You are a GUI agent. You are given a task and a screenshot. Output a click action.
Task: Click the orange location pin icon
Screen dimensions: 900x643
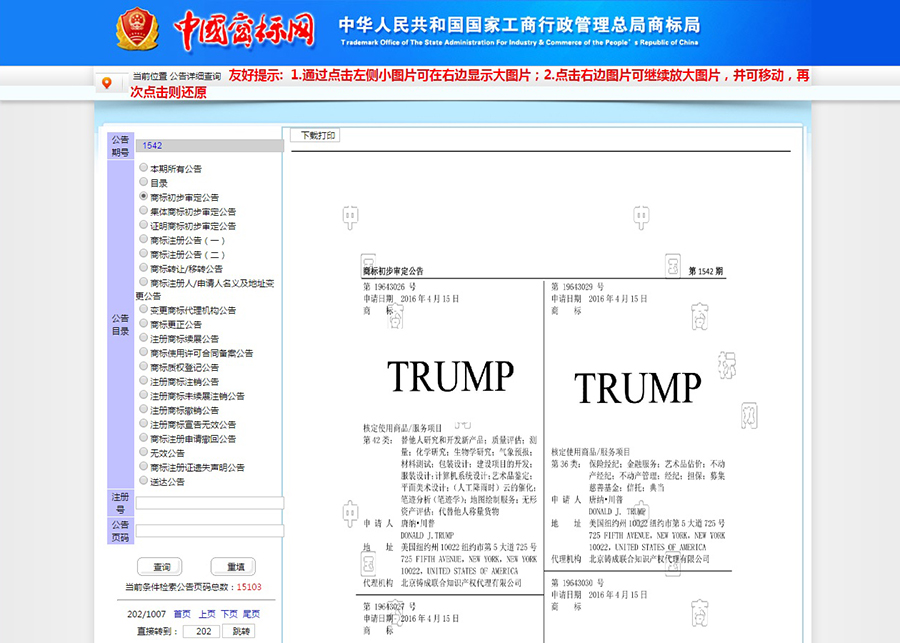(107, 83)
